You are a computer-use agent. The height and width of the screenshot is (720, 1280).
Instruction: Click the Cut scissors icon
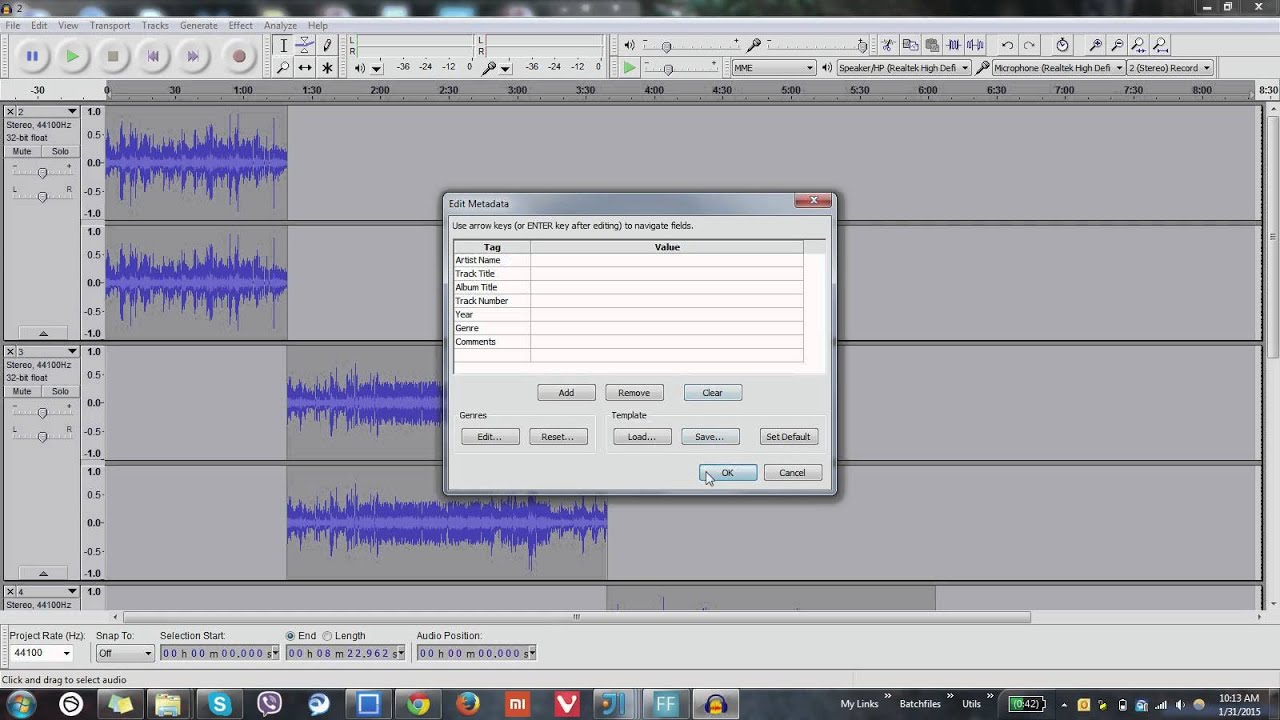click(x=887, y=45)
